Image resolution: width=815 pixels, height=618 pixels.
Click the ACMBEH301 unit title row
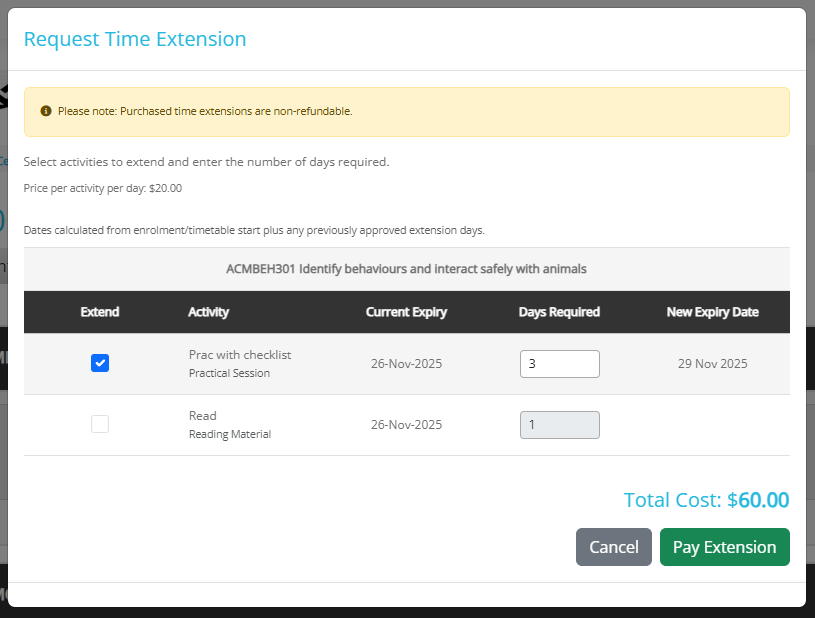(x=406, y=269)
